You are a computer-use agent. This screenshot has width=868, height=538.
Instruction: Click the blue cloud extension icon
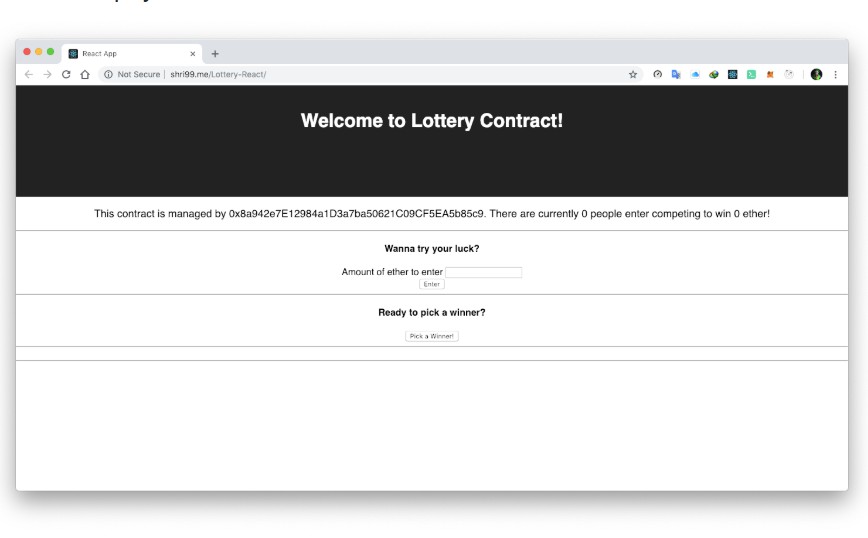click(695, 74)
